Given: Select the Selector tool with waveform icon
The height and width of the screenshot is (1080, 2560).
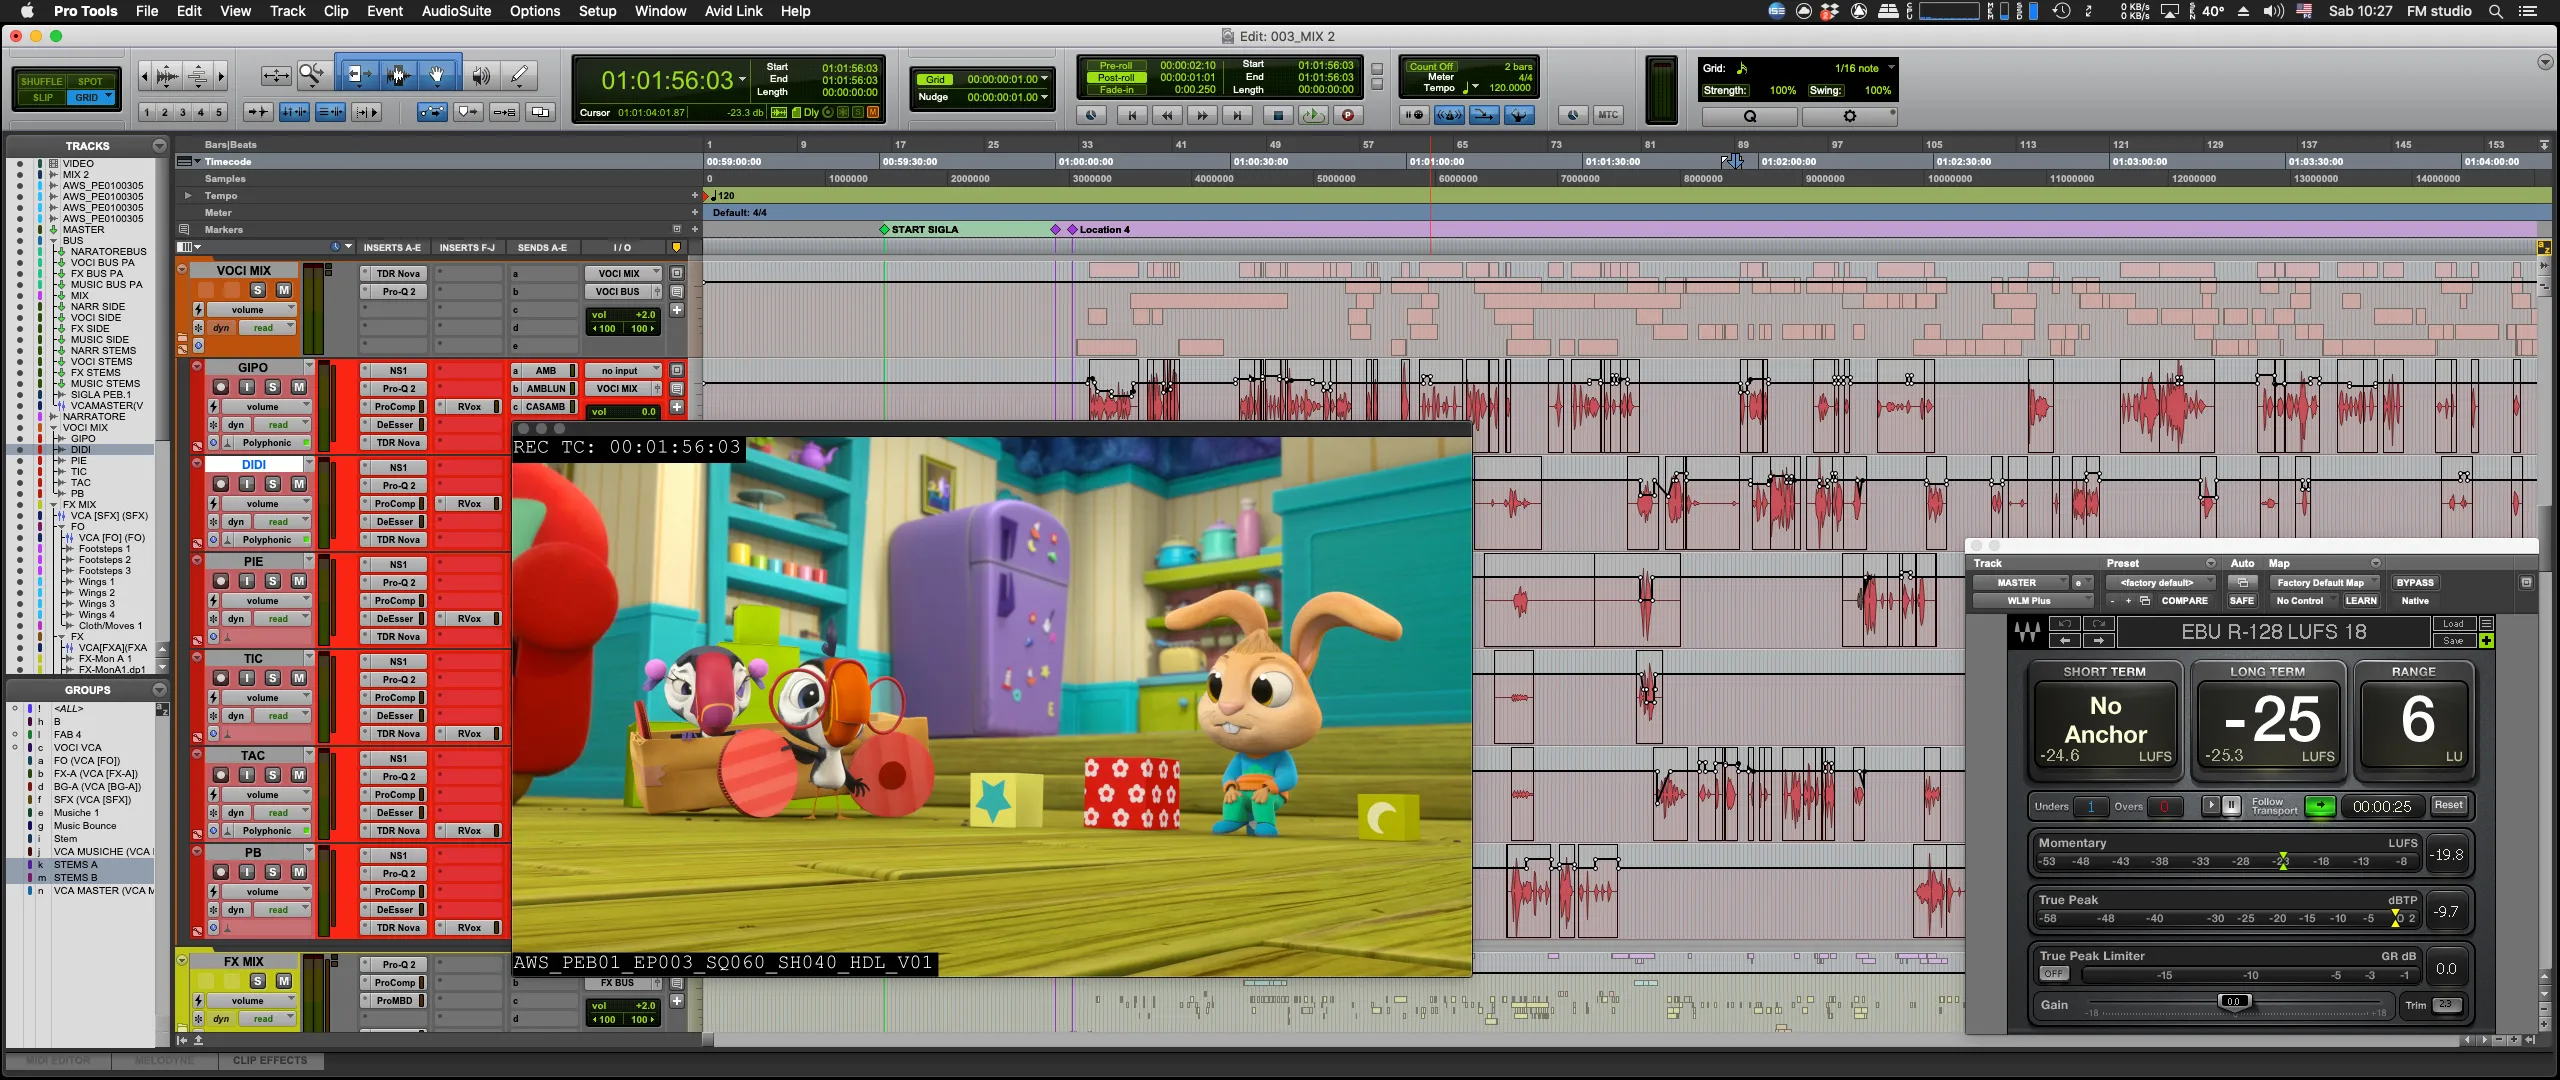Looking at the screenshot, I should coord(398,76).
